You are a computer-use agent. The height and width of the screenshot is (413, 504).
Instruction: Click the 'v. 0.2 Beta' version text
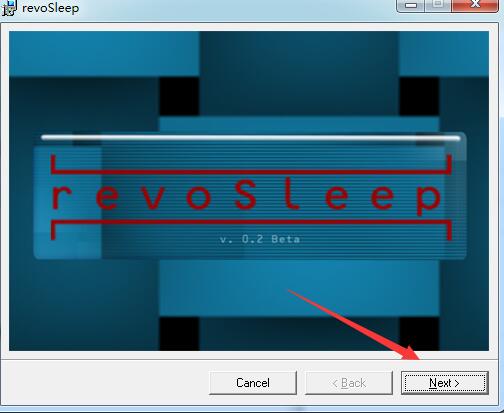[x=260, y=239]
